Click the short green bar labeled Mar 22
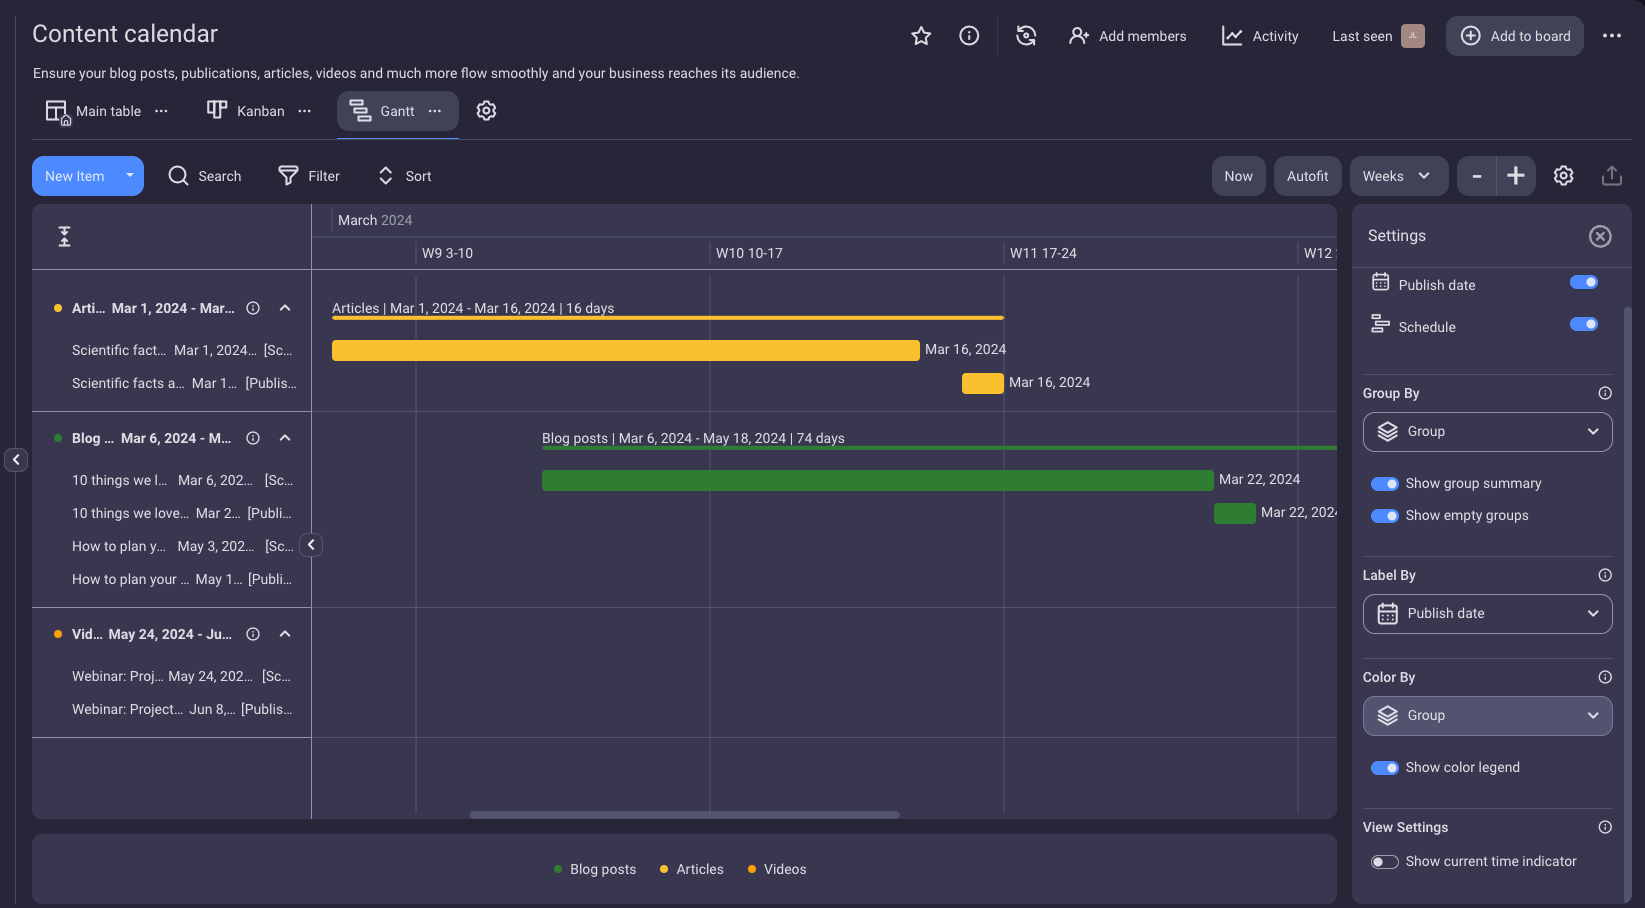This screenshot has height=908, width=1645. [1235, 513]
